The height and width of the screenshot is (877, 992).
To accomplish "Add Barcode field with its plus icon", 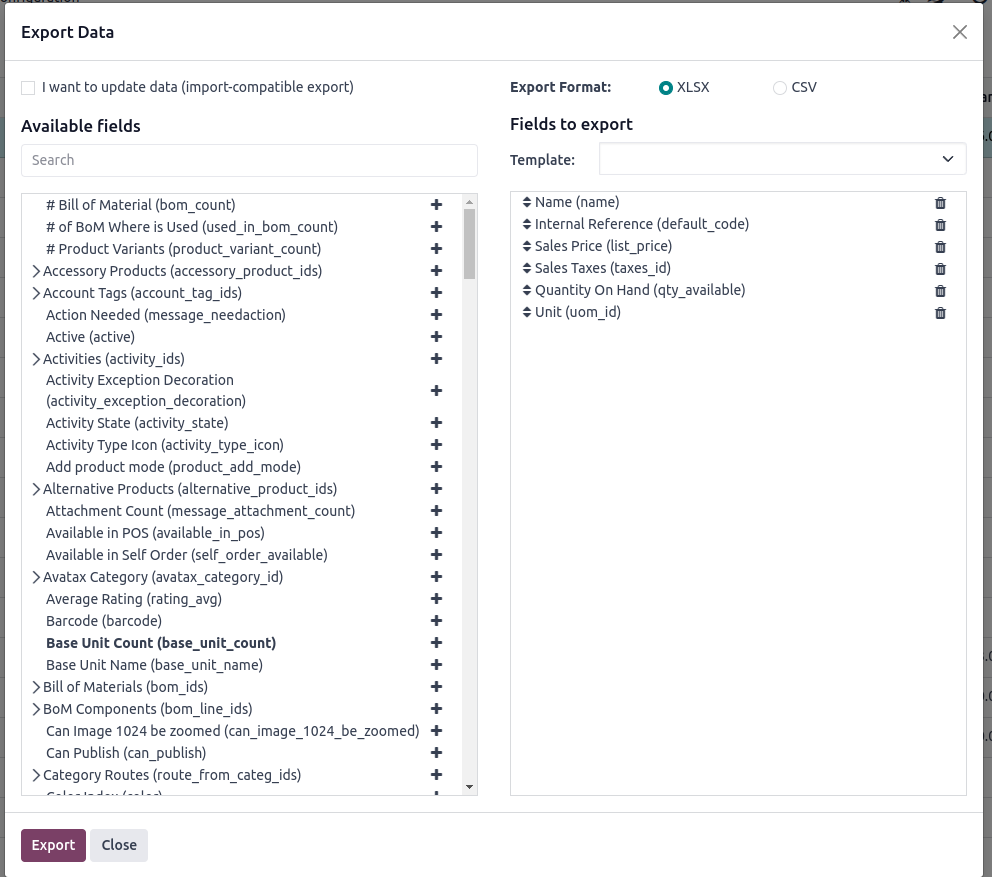I will 436,621.
